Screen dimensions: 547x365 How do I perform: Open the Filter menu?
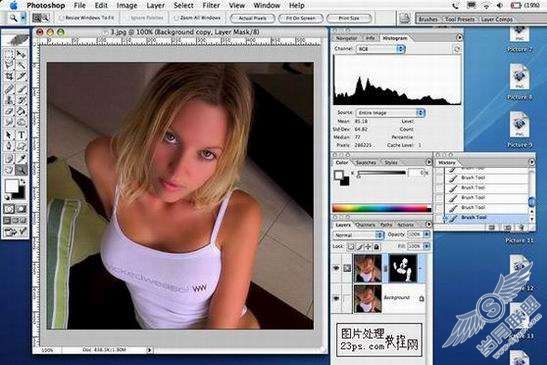(211, 6)
